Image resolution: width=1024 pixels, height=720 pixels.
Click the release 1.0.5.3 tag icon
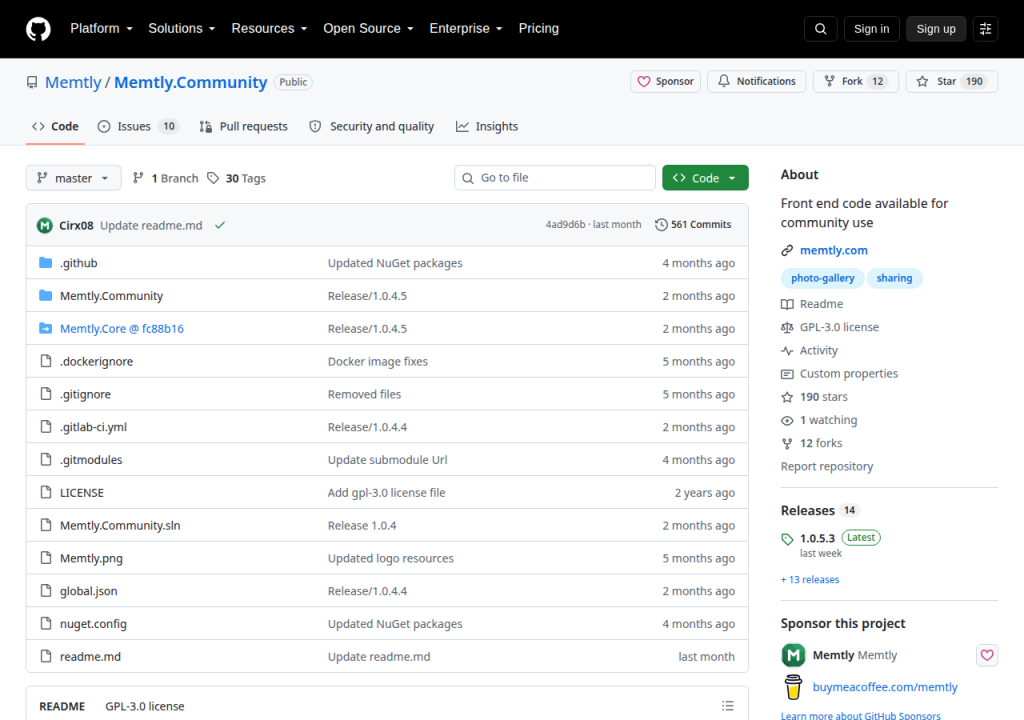tap(787, 539)
